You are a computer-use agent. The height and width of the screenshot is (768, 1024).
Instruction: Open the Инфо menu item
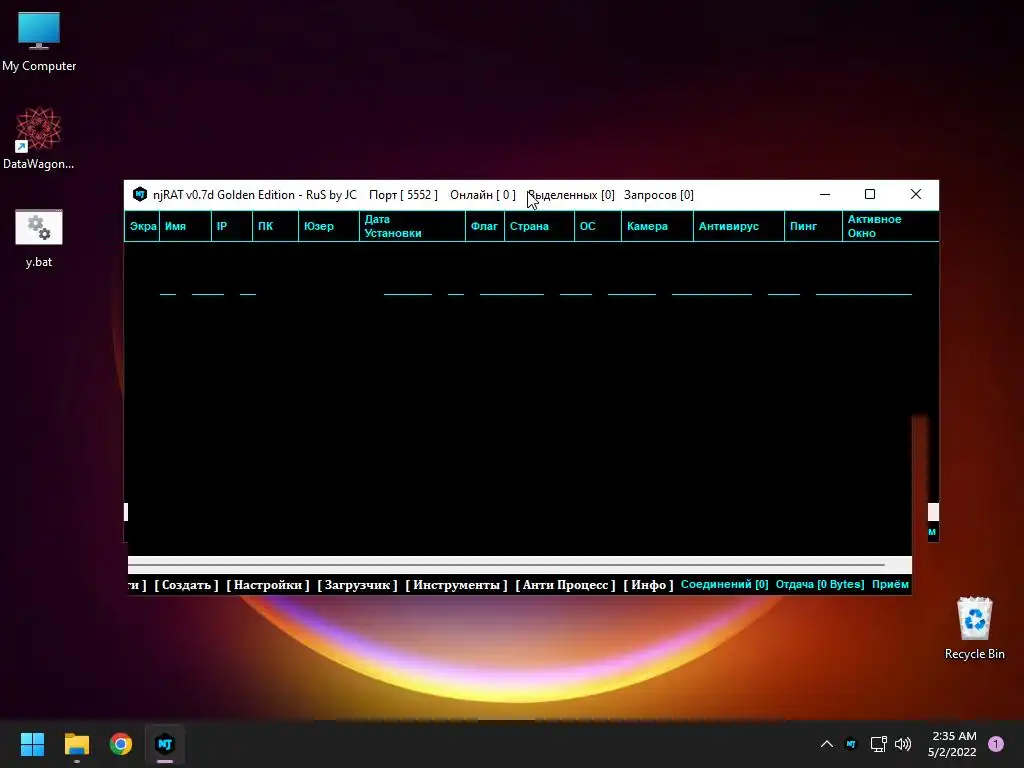click(648, 584)
